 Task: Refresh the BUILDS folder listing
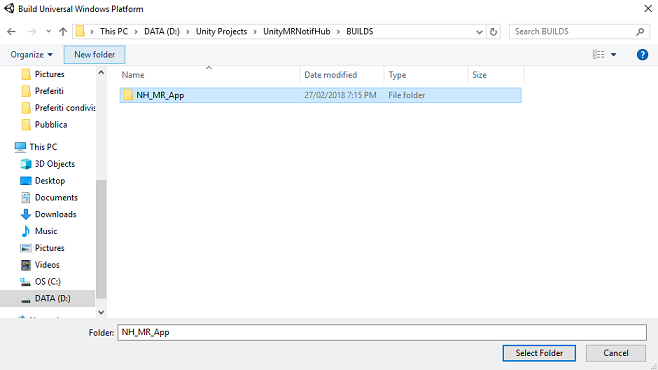click(494, 32)
